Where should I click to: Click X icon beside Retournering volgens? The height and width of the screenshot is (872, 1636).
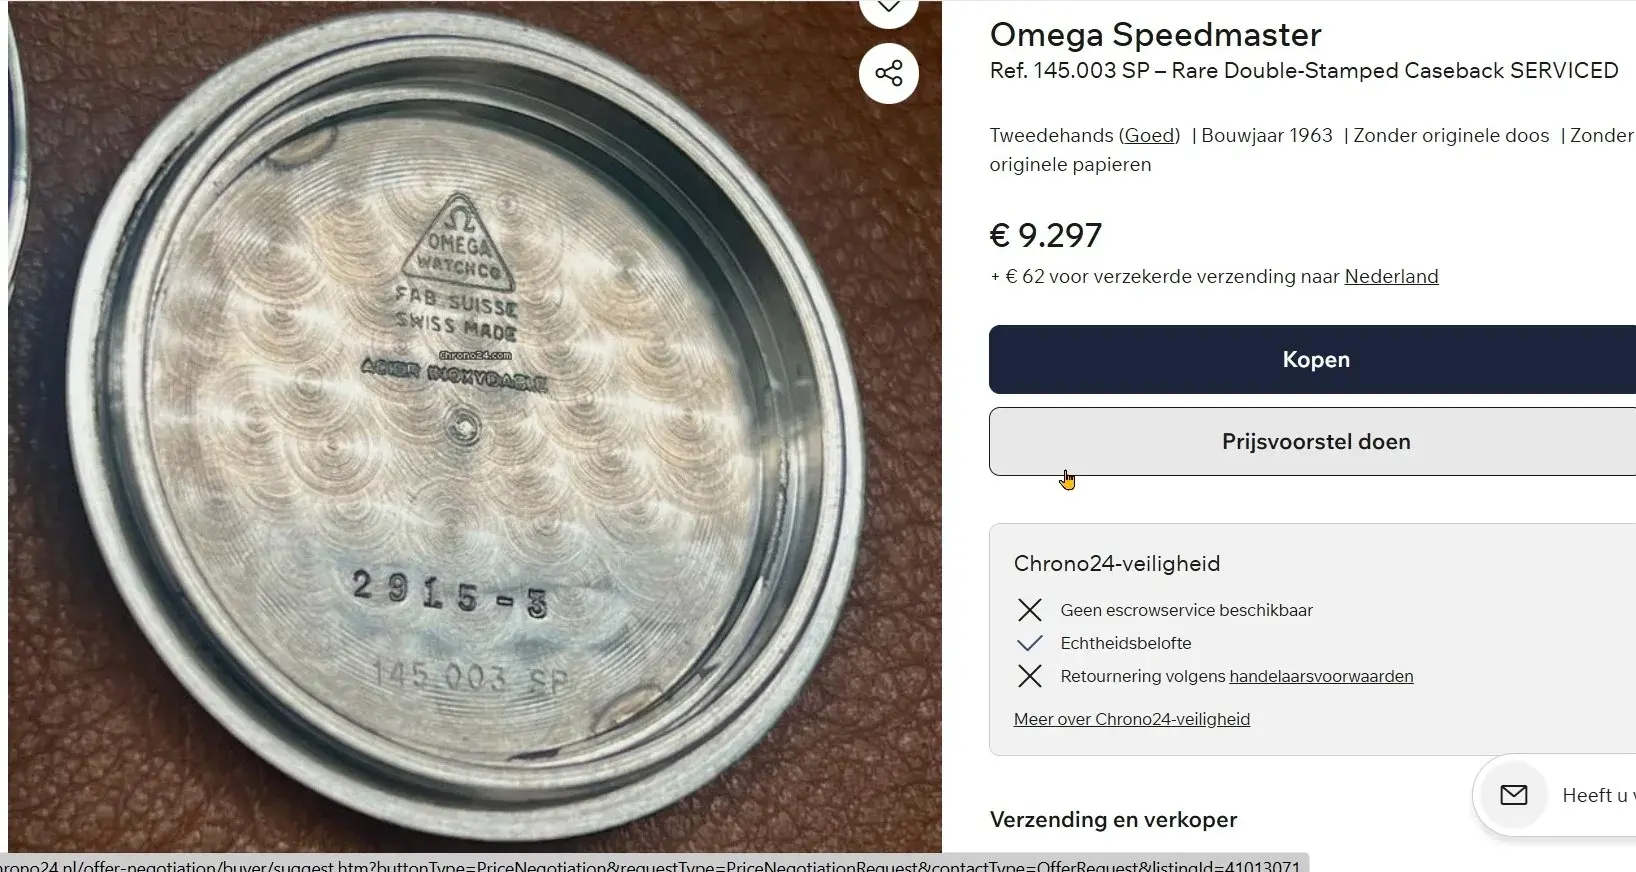click(x=1030, y=676)
